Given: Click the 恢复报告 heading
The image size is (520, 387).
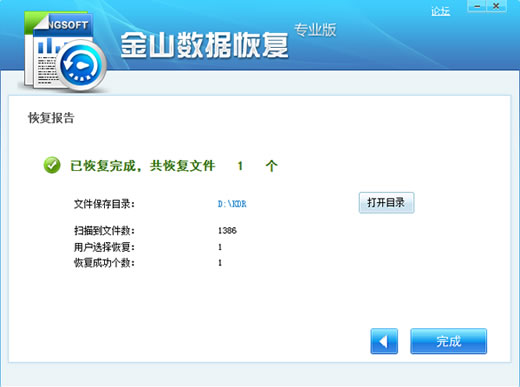Looking at the screenshot, I should point(51,118).
